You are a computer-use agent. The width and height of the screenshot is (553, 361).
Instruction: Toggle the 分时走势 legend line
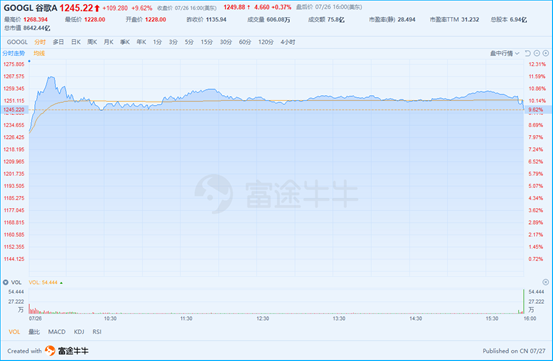[14, 53]
